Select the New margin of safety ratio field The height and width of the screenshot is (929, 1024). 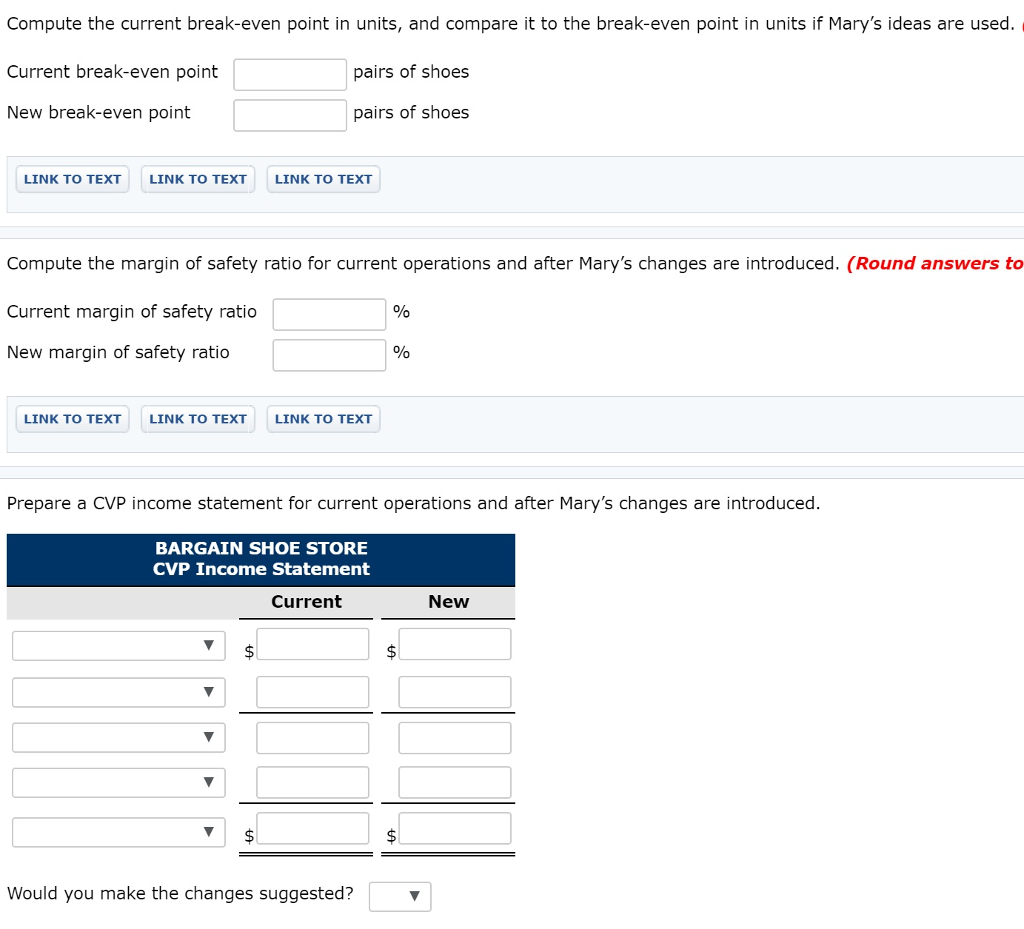coord(329,355)
